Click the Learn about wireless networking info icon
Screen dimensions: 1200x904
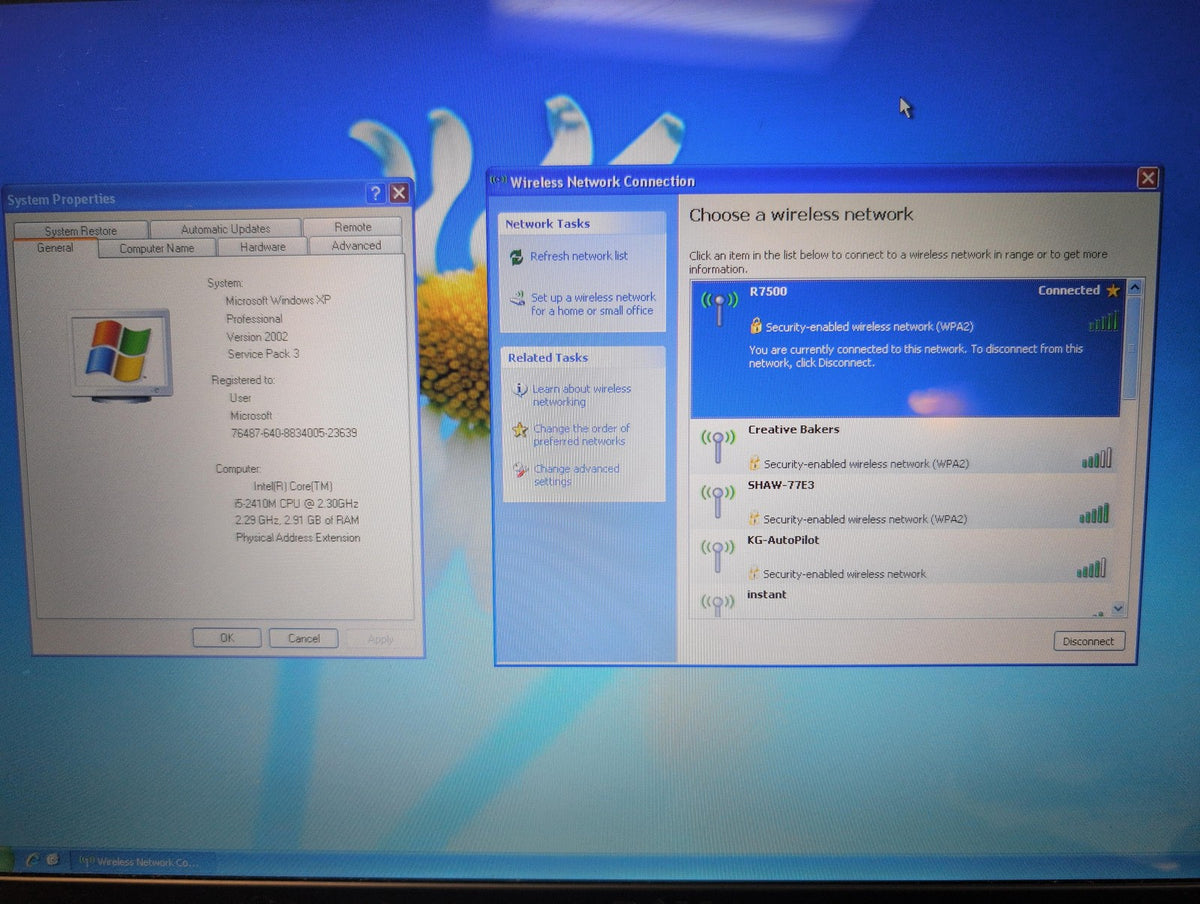click(519, 390)
